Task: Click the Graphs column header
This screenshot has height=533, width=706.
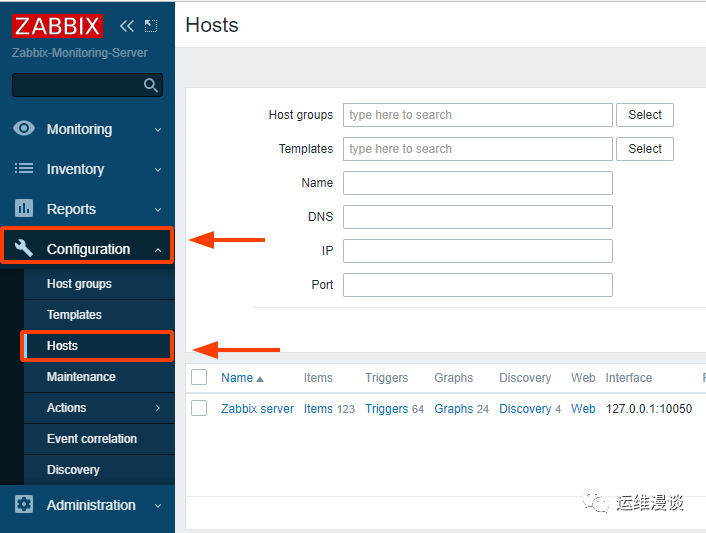Action: pyautogui.click(x=453, y=378)
